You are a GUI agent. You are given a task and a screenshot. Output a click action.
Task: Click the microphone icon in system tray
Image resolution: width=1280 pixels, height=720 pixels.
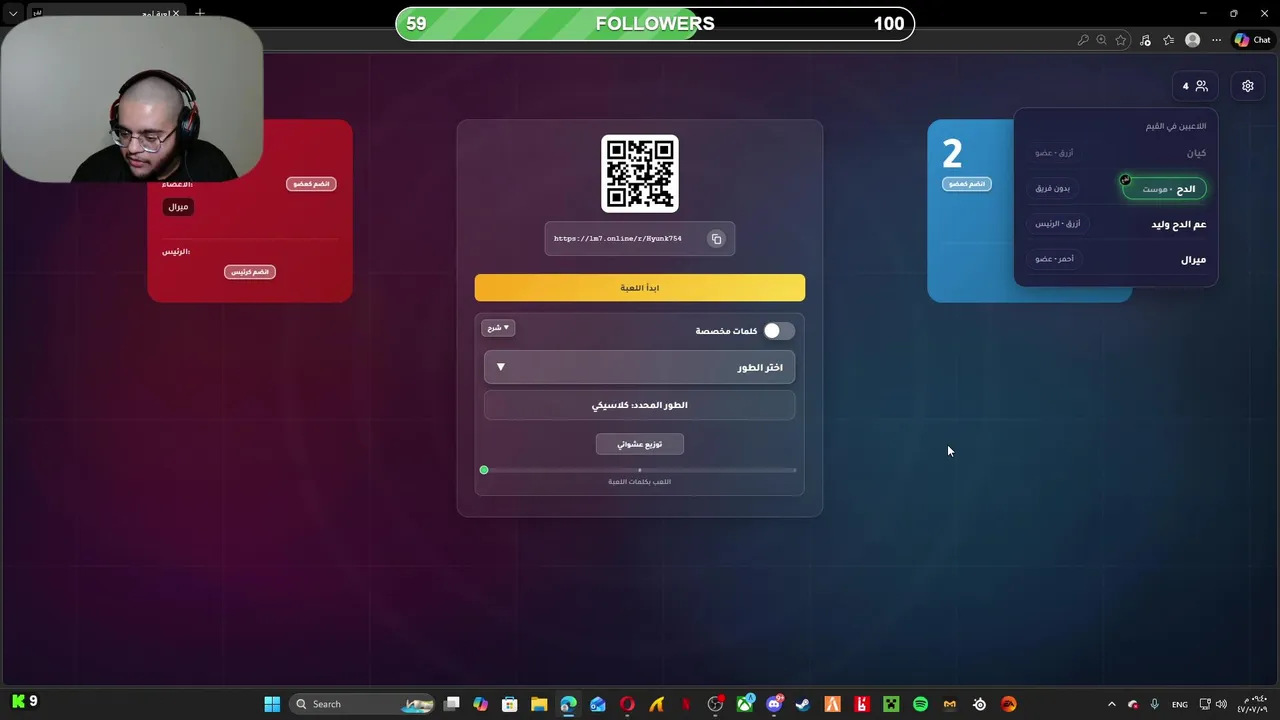click(1155, 704)
